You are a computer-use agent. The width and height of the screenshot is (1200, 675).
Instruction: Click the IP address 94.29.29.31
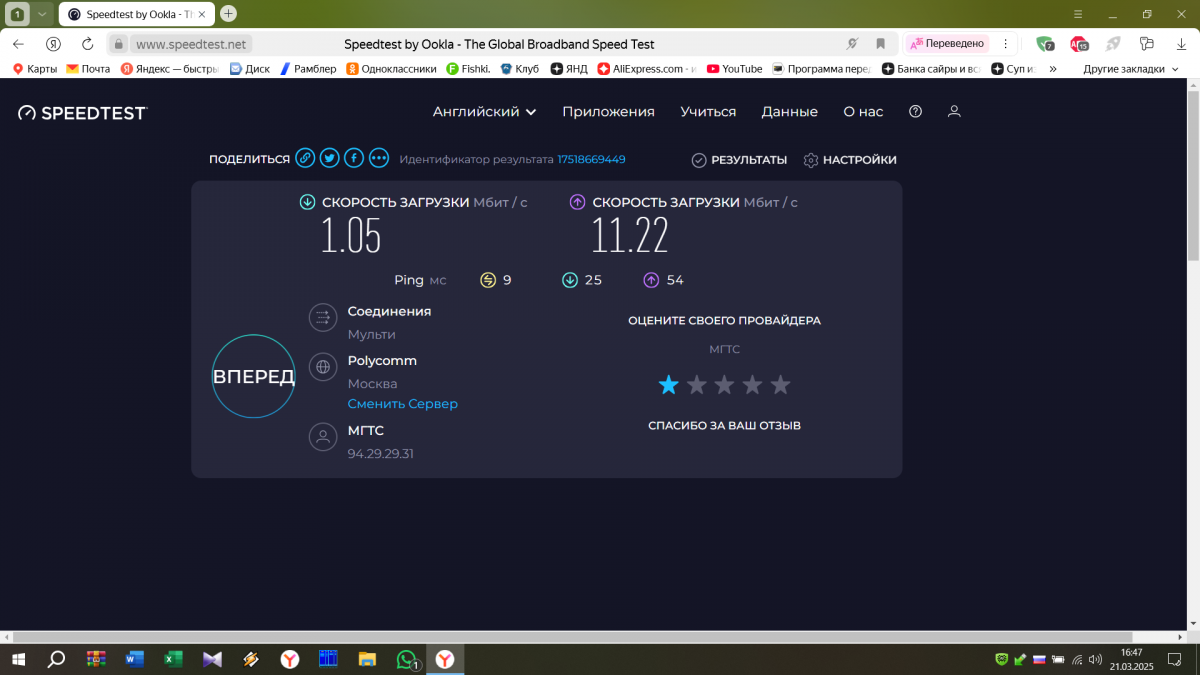[x=381, y=454]
